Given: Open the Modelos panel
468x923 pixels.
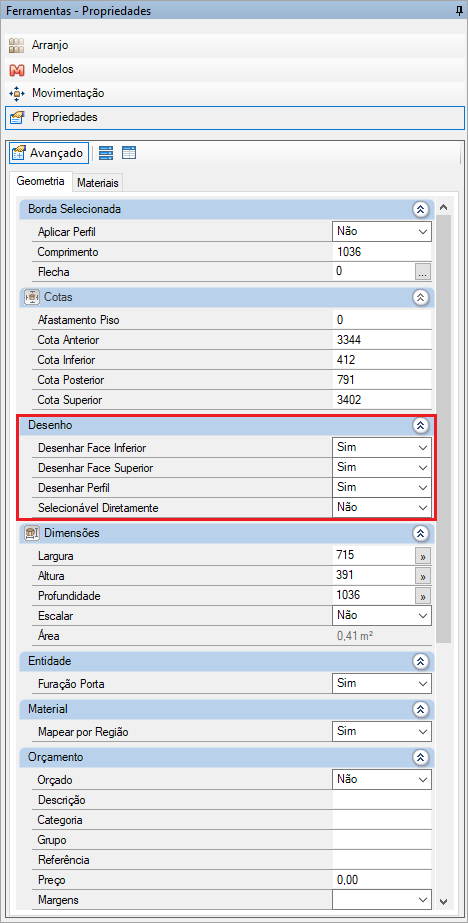Looking at the screenshot, I should pos(235,69).
